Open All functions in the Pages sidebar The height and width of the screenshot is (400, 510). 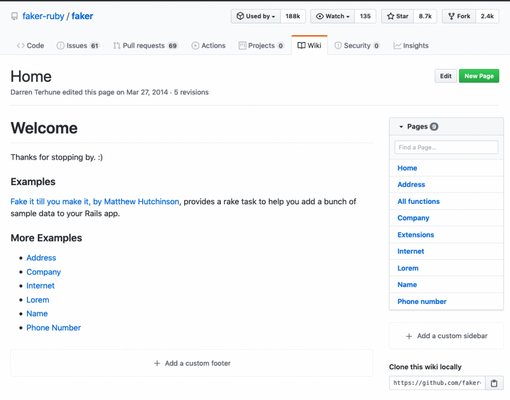coord(419,201)
